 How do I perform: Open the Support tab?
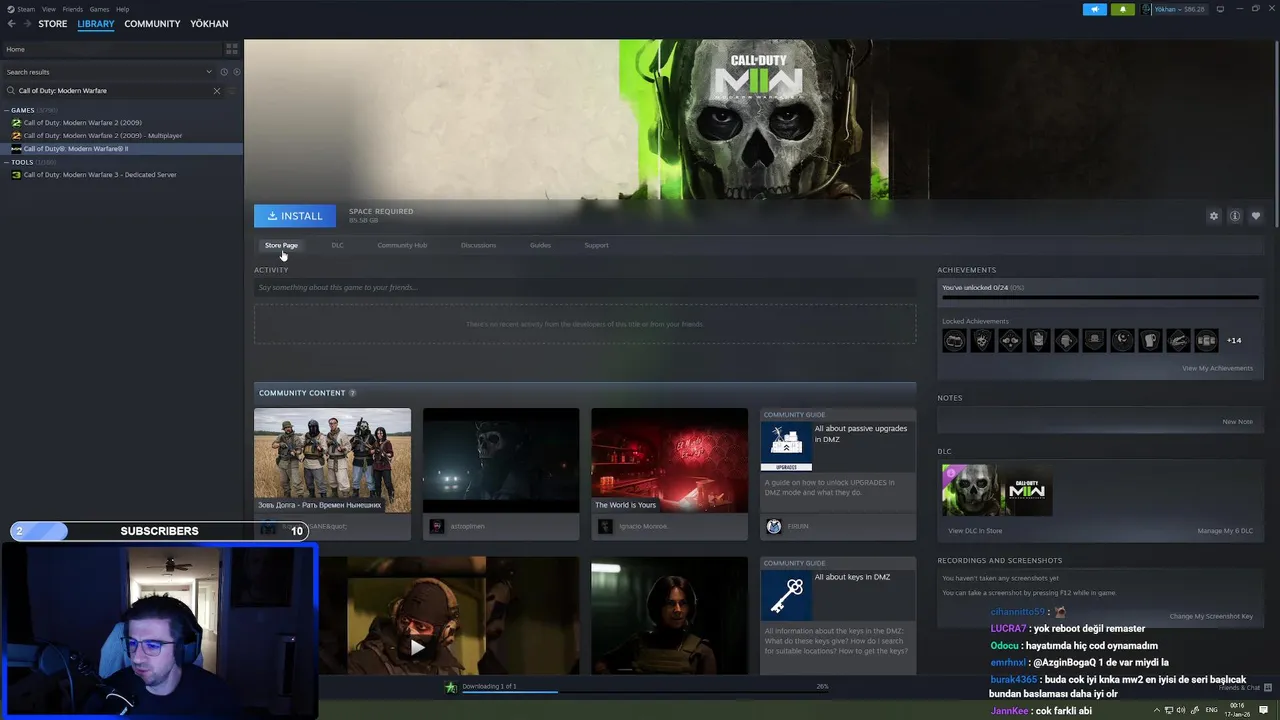coord(596,245)
